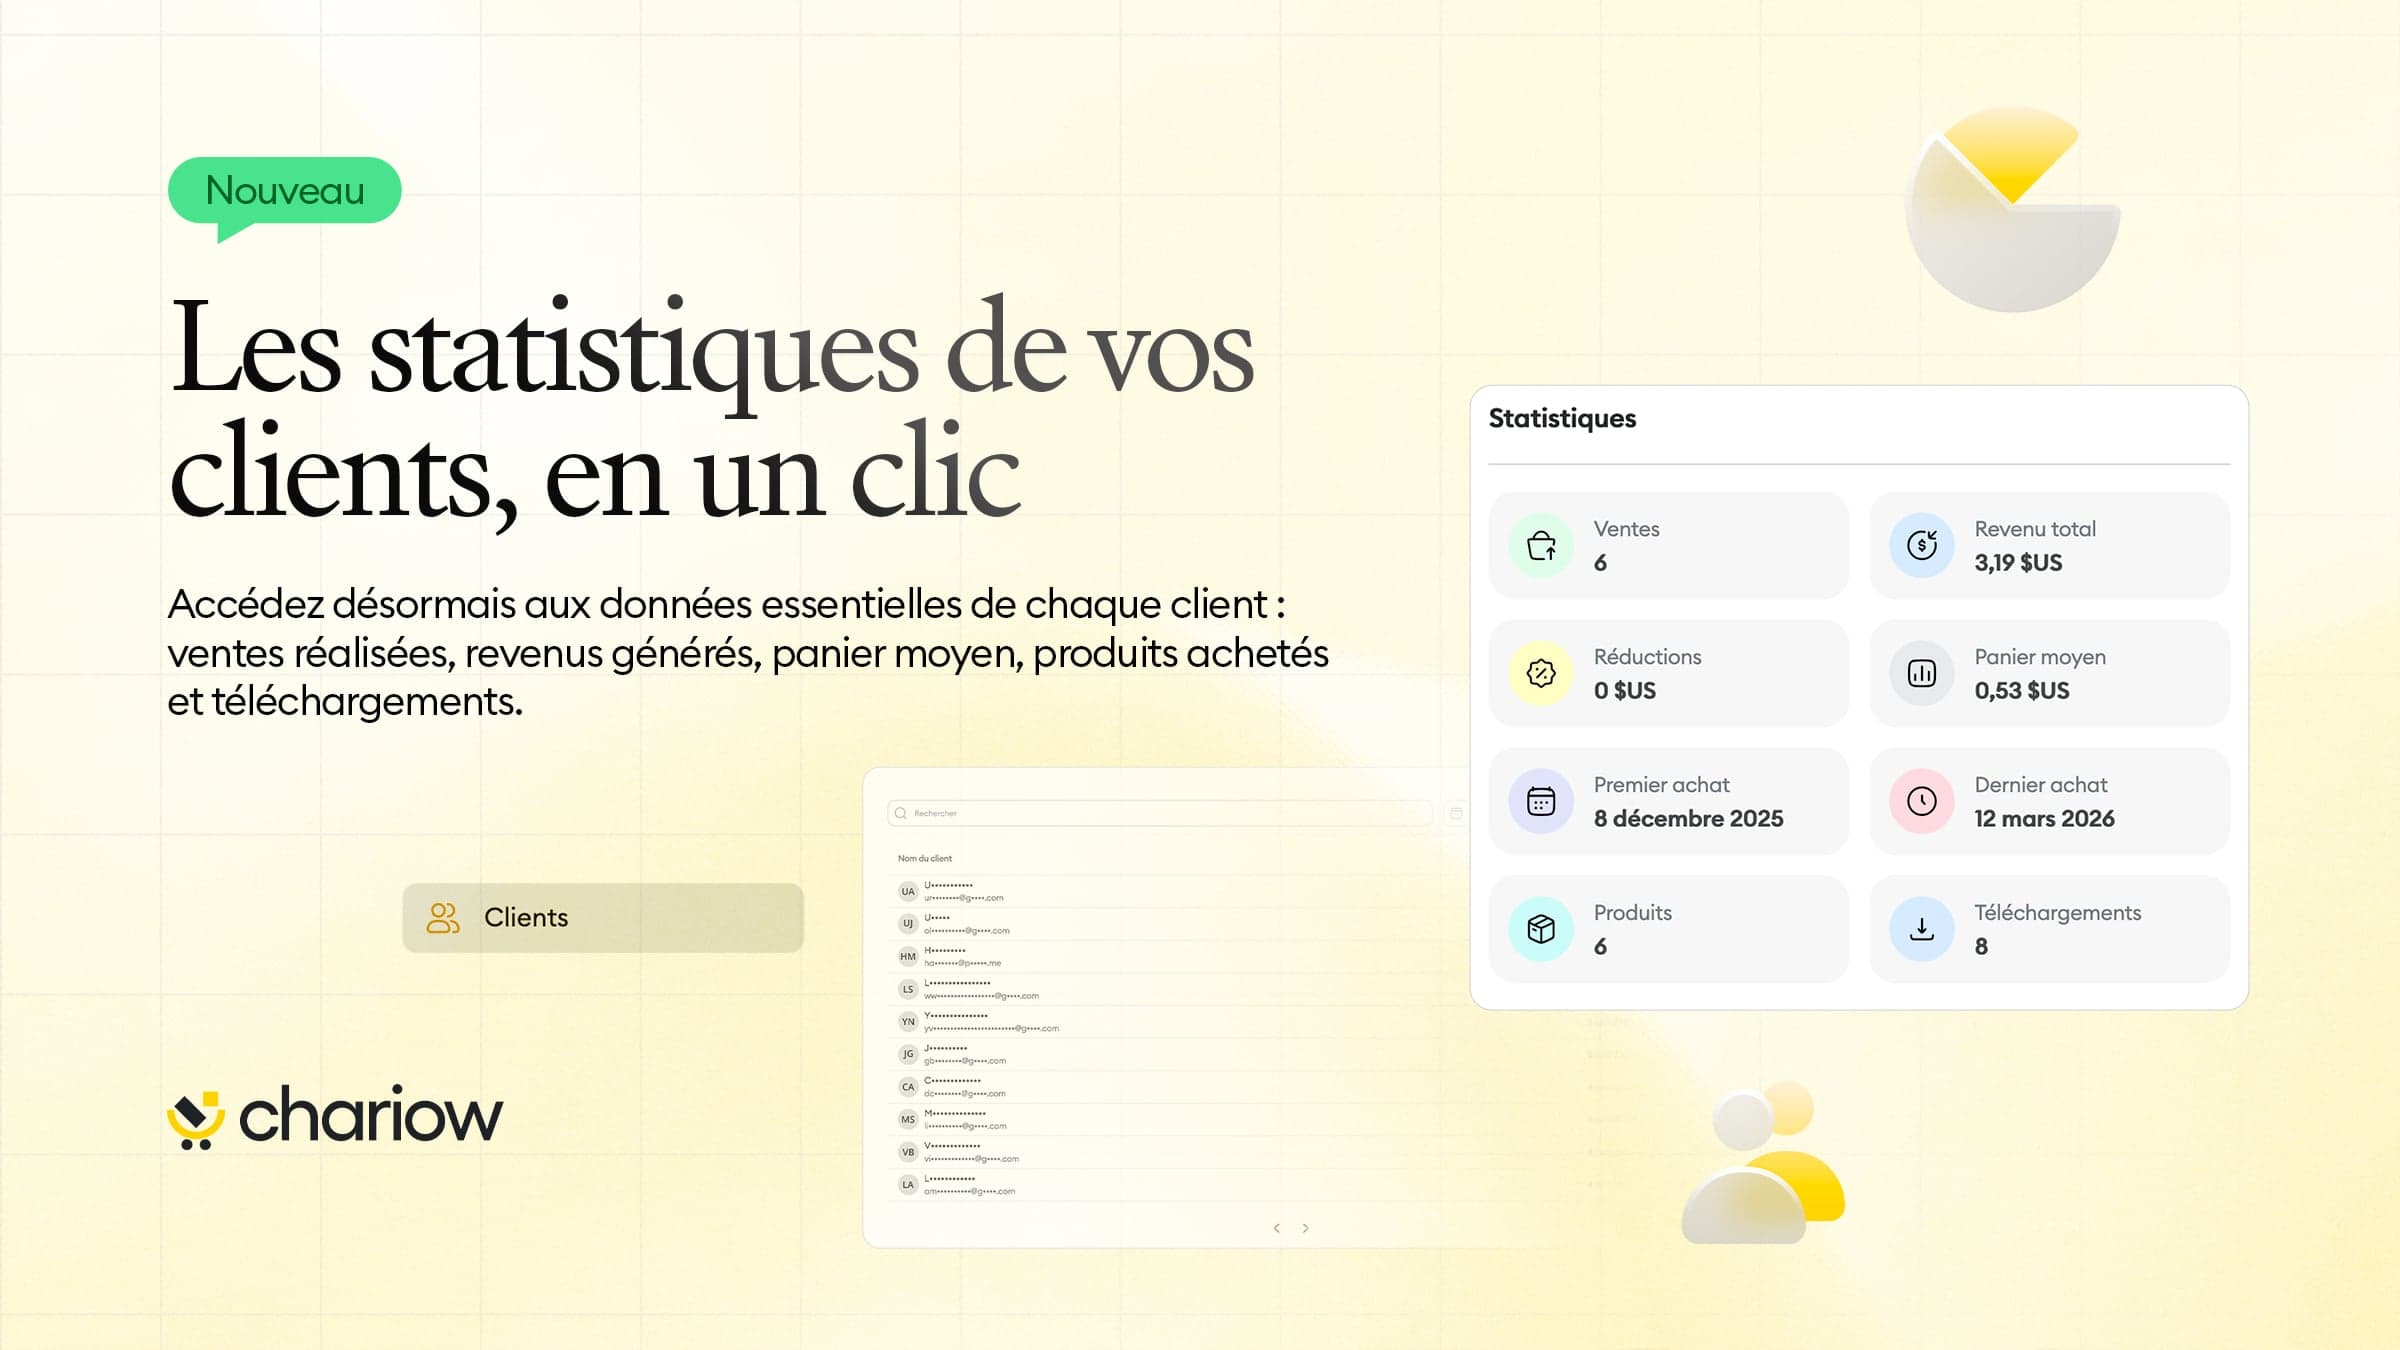Go back to the previous clients page
This screenshot has height=1350, width=2400.
click(x=1277, y=1227)
